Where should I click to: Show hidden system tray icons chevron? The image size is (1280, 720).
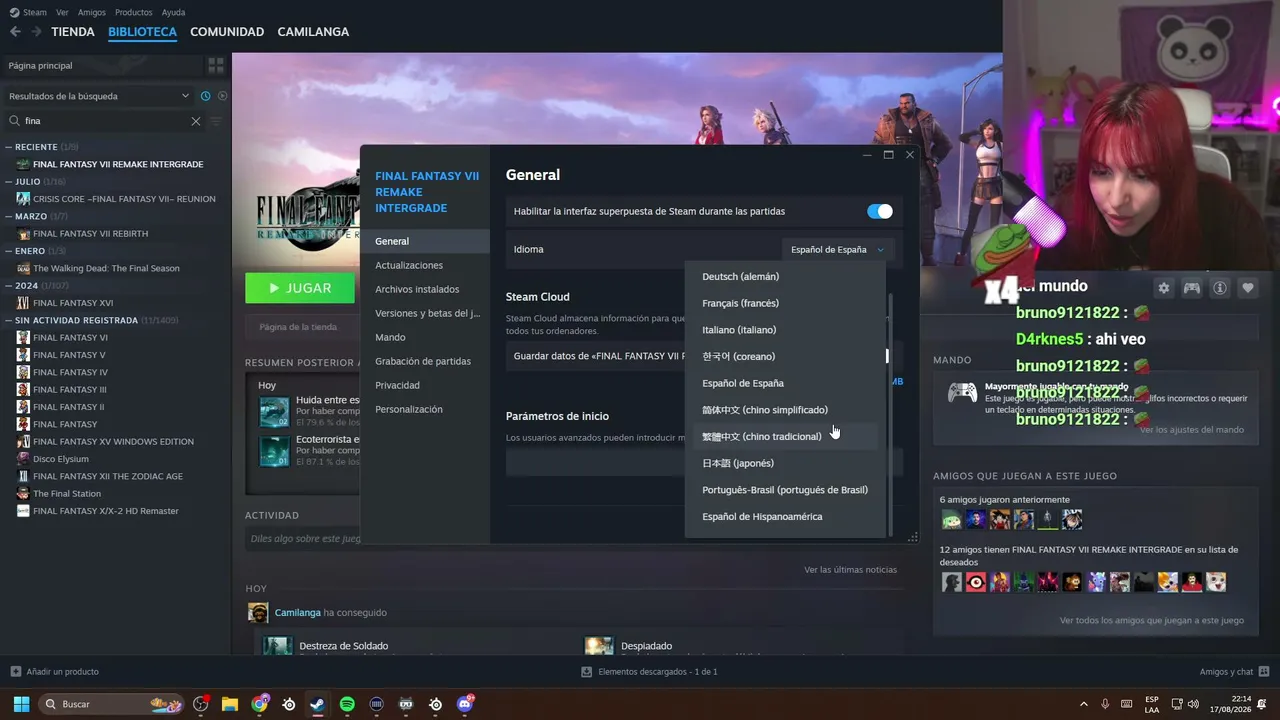[1083, 704]
